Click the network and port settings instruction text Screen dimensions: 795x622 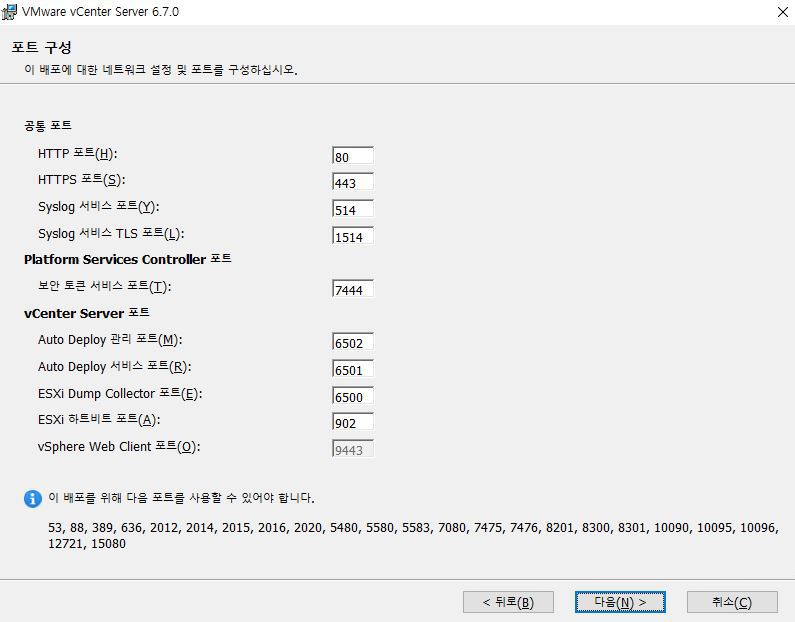[161, 69]
